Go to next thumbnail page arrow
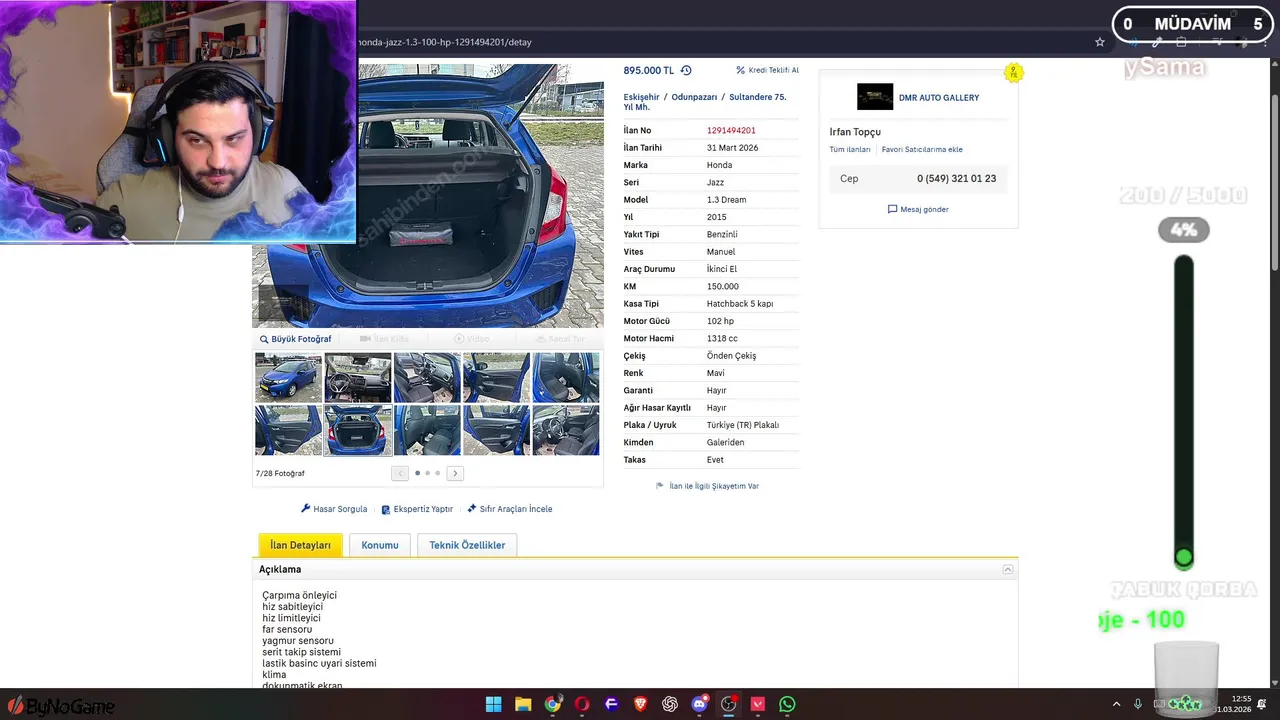This screenshot has width=1280, height=720. click(455, 473)
